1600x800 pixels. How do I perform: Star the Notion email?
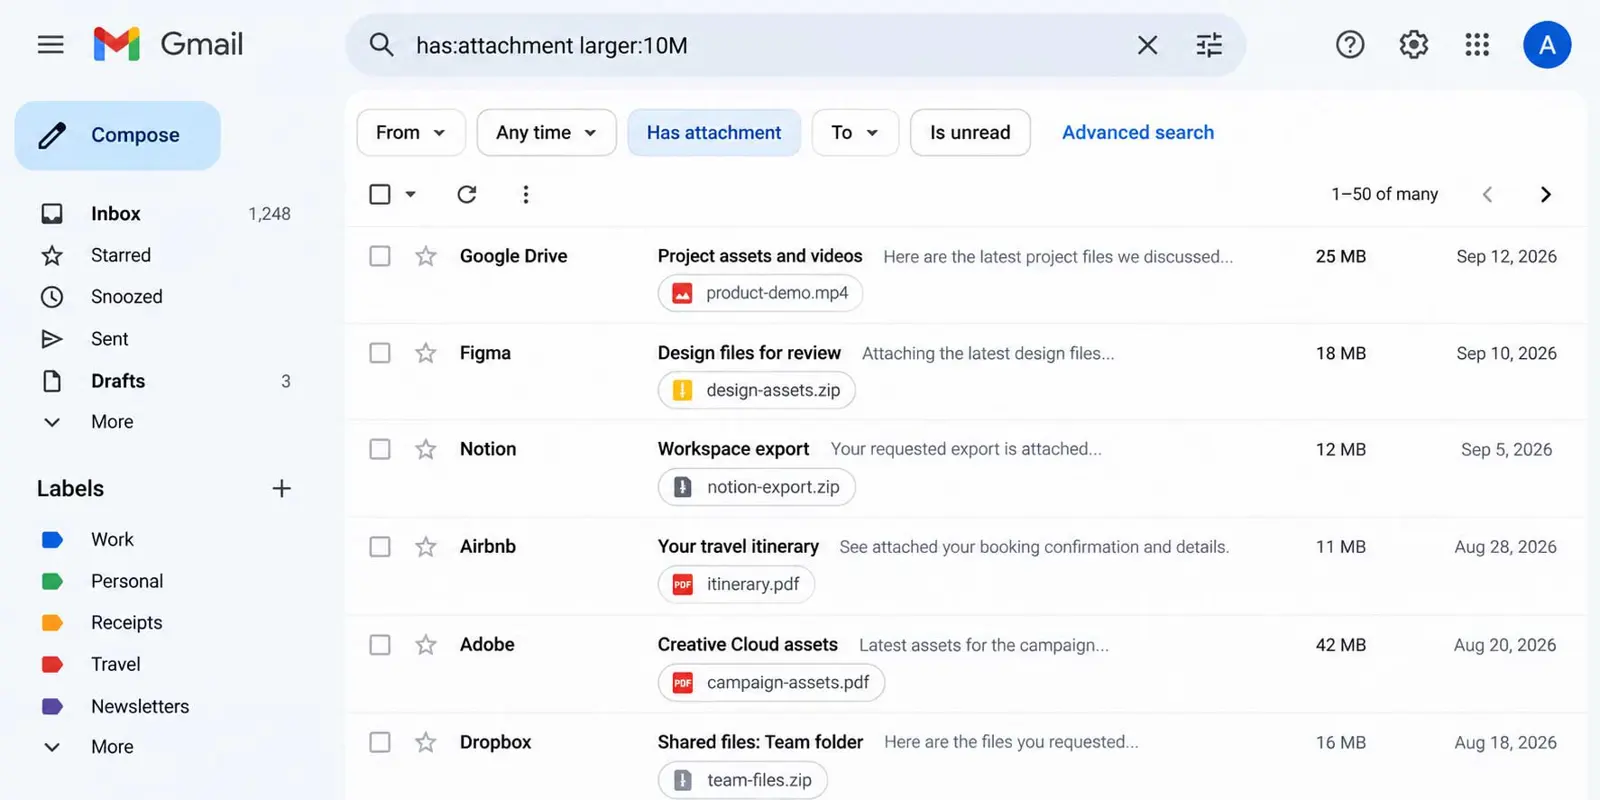click(426, 449)
